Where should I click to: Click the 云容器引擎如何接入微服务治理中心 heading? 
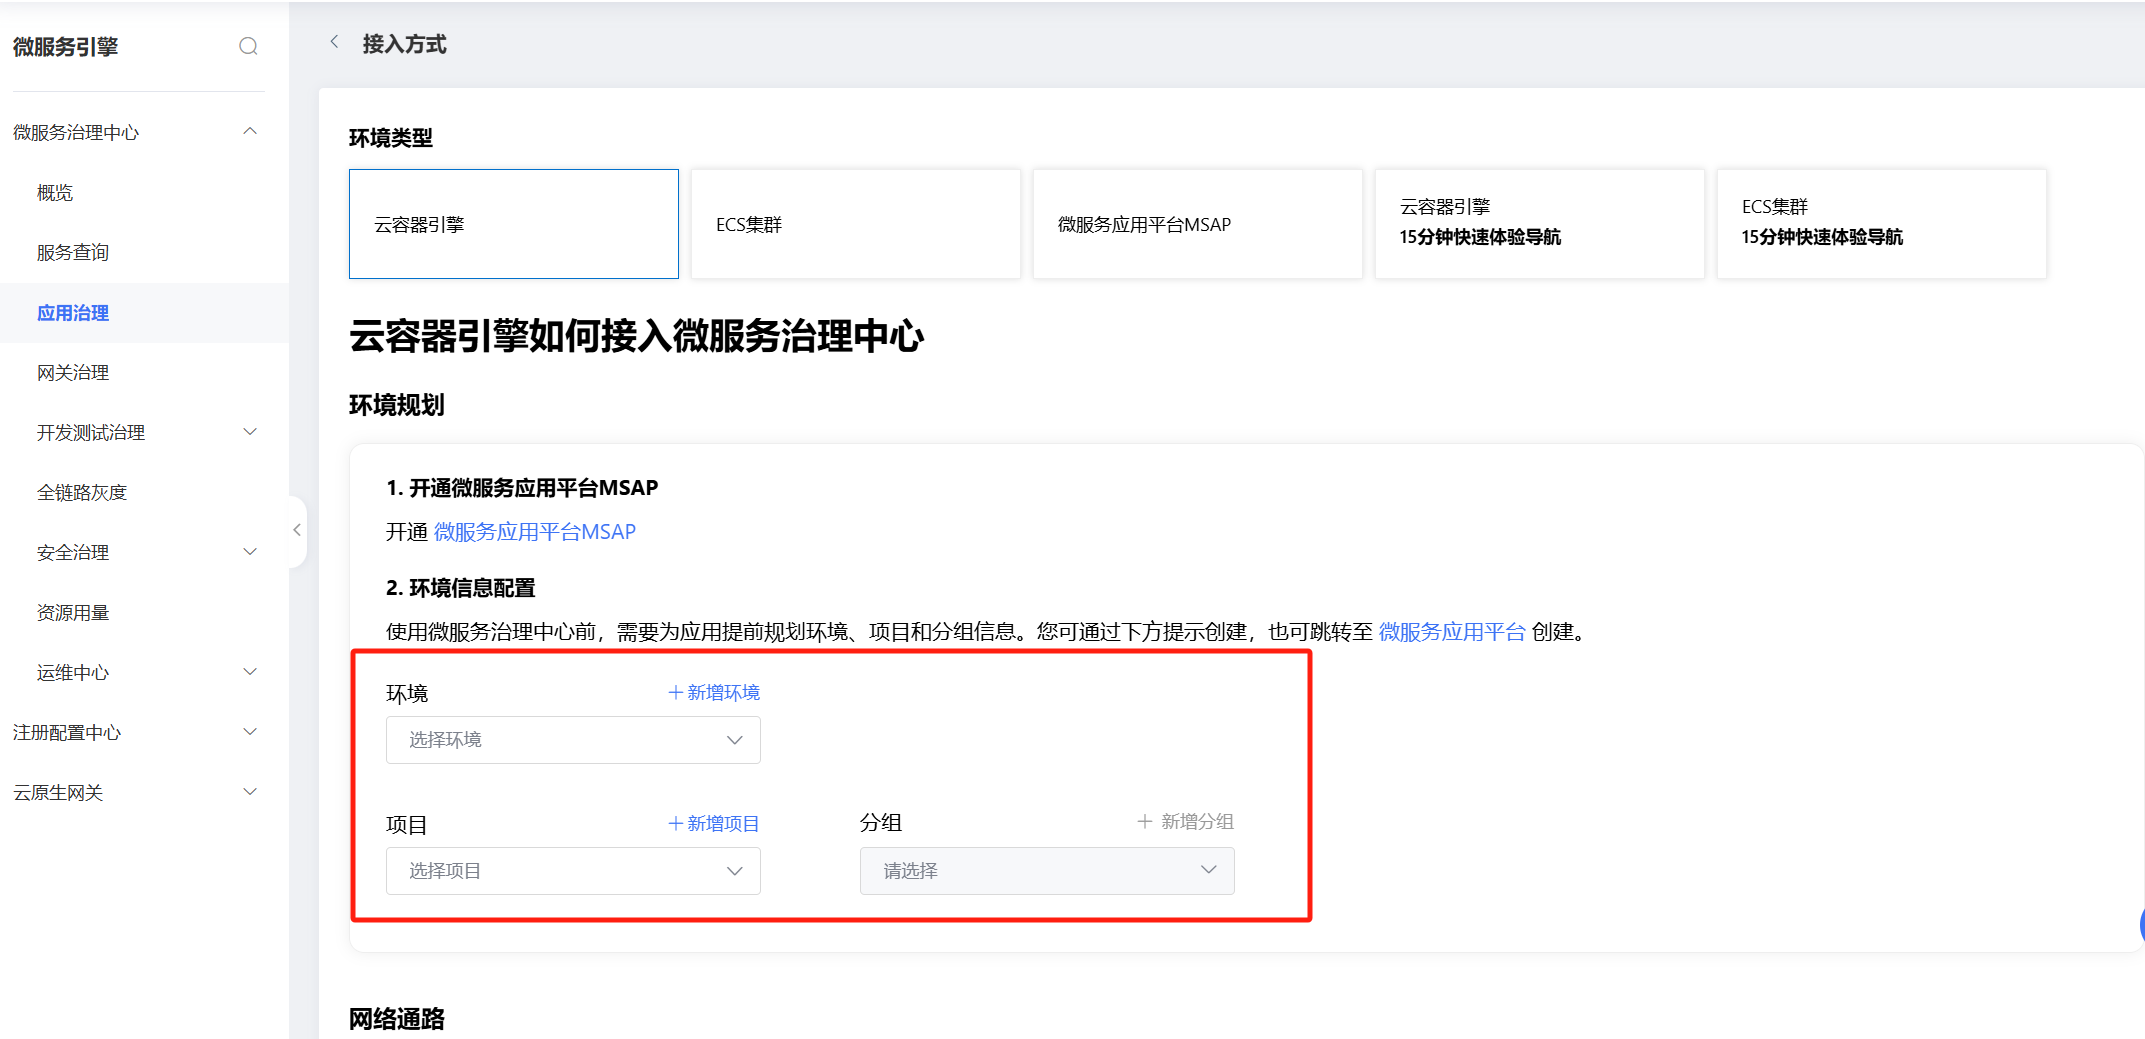tap(637, 336)
